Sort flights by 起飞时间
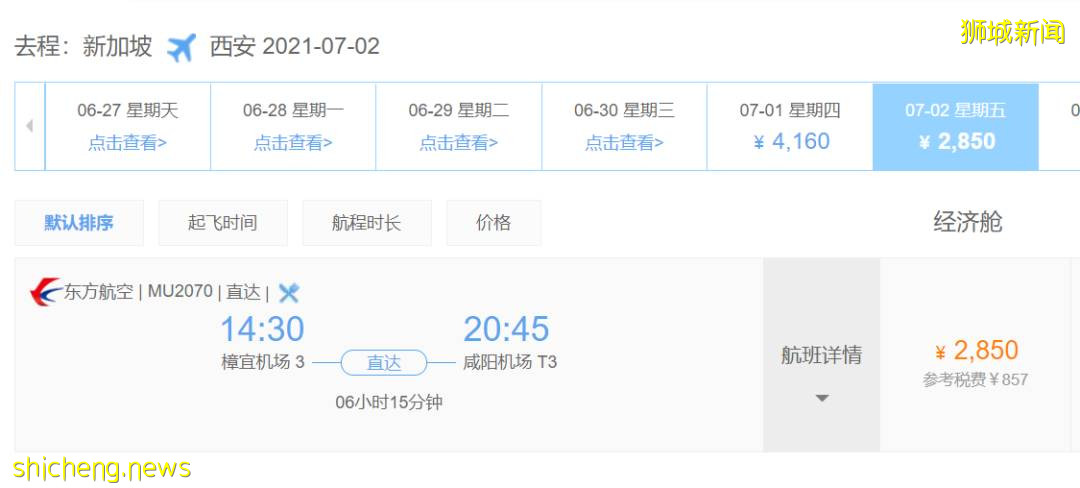 pyautogui.click(x=222, y=223)
